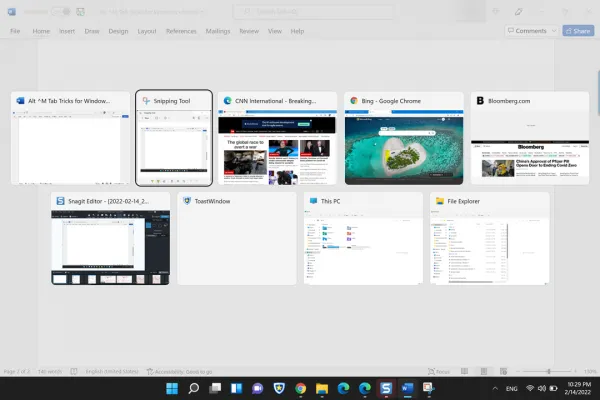This screenshot has width=600, height=400.
Task: Open the Mailings ribbon tab
Action: [218, 31]
